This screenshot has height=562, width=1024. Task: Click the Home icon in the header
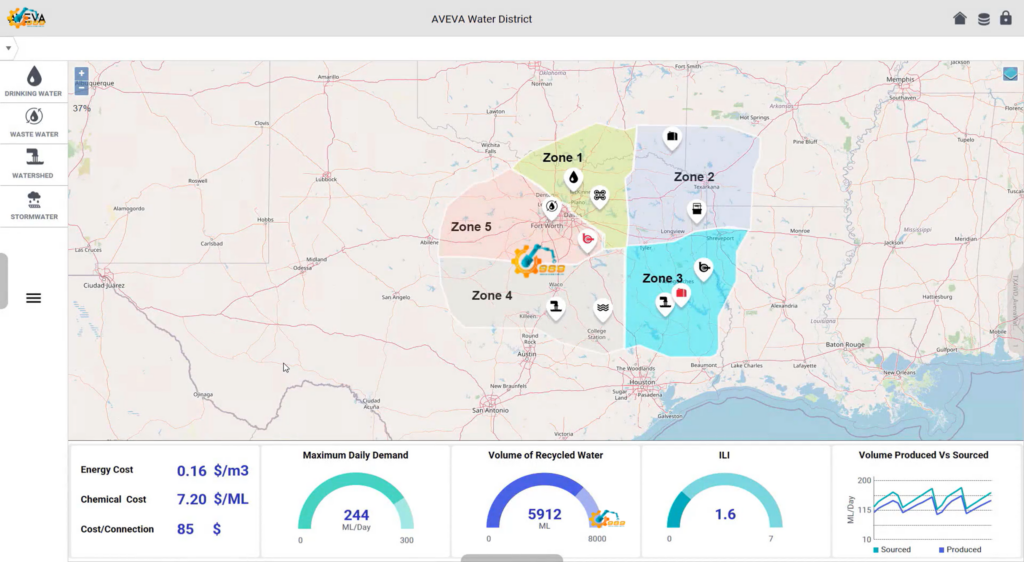tap(960, 18)
